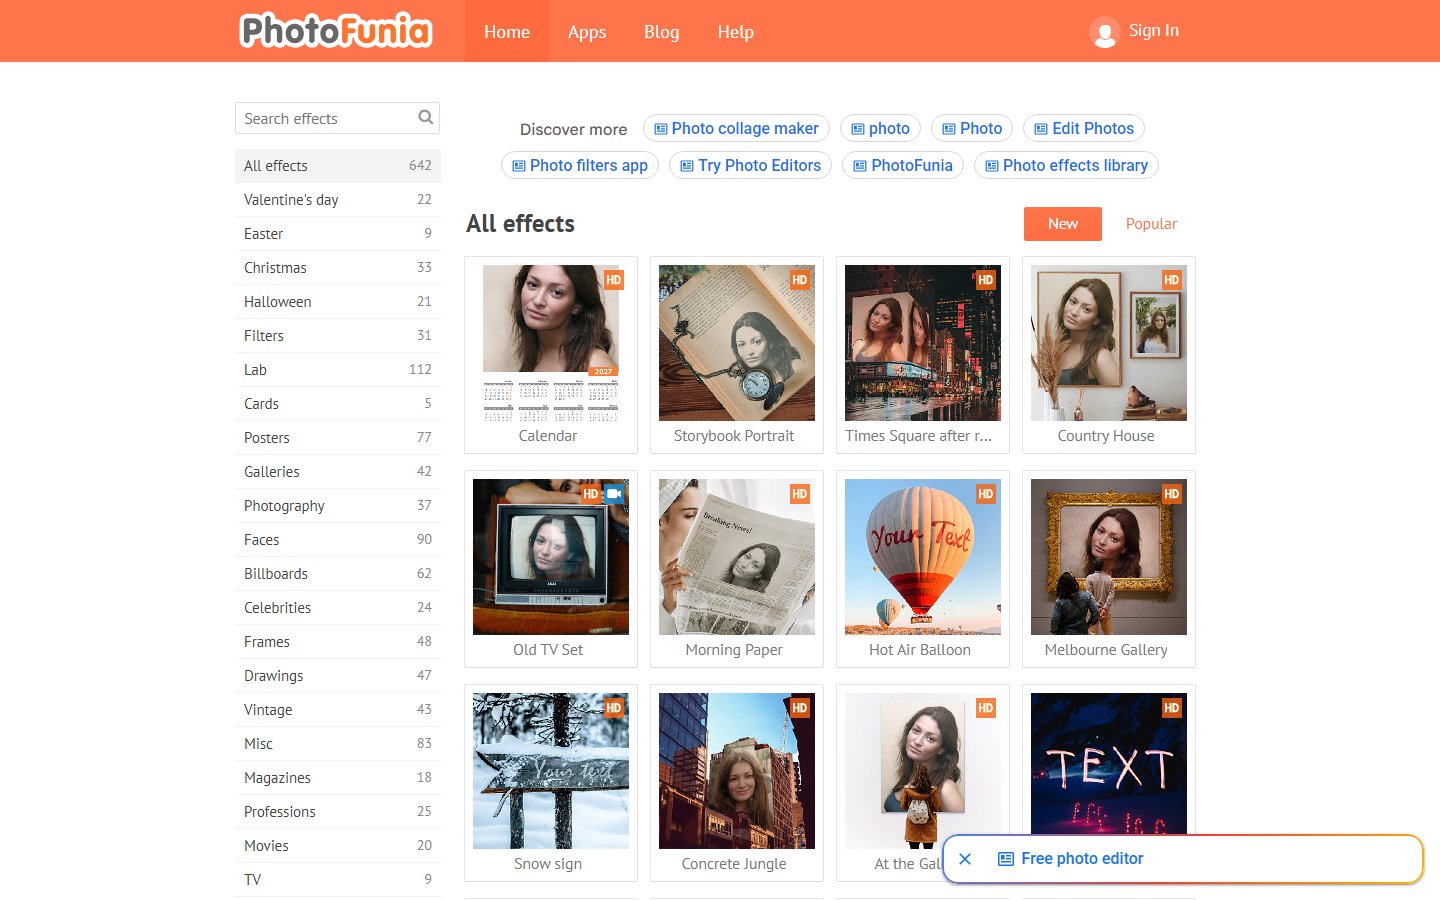This screenshot has height=900, width=1440.
Task: Open the Hot Air Balloon effect thumbnail
Action: pyautogui.click(x=923, y=557)
